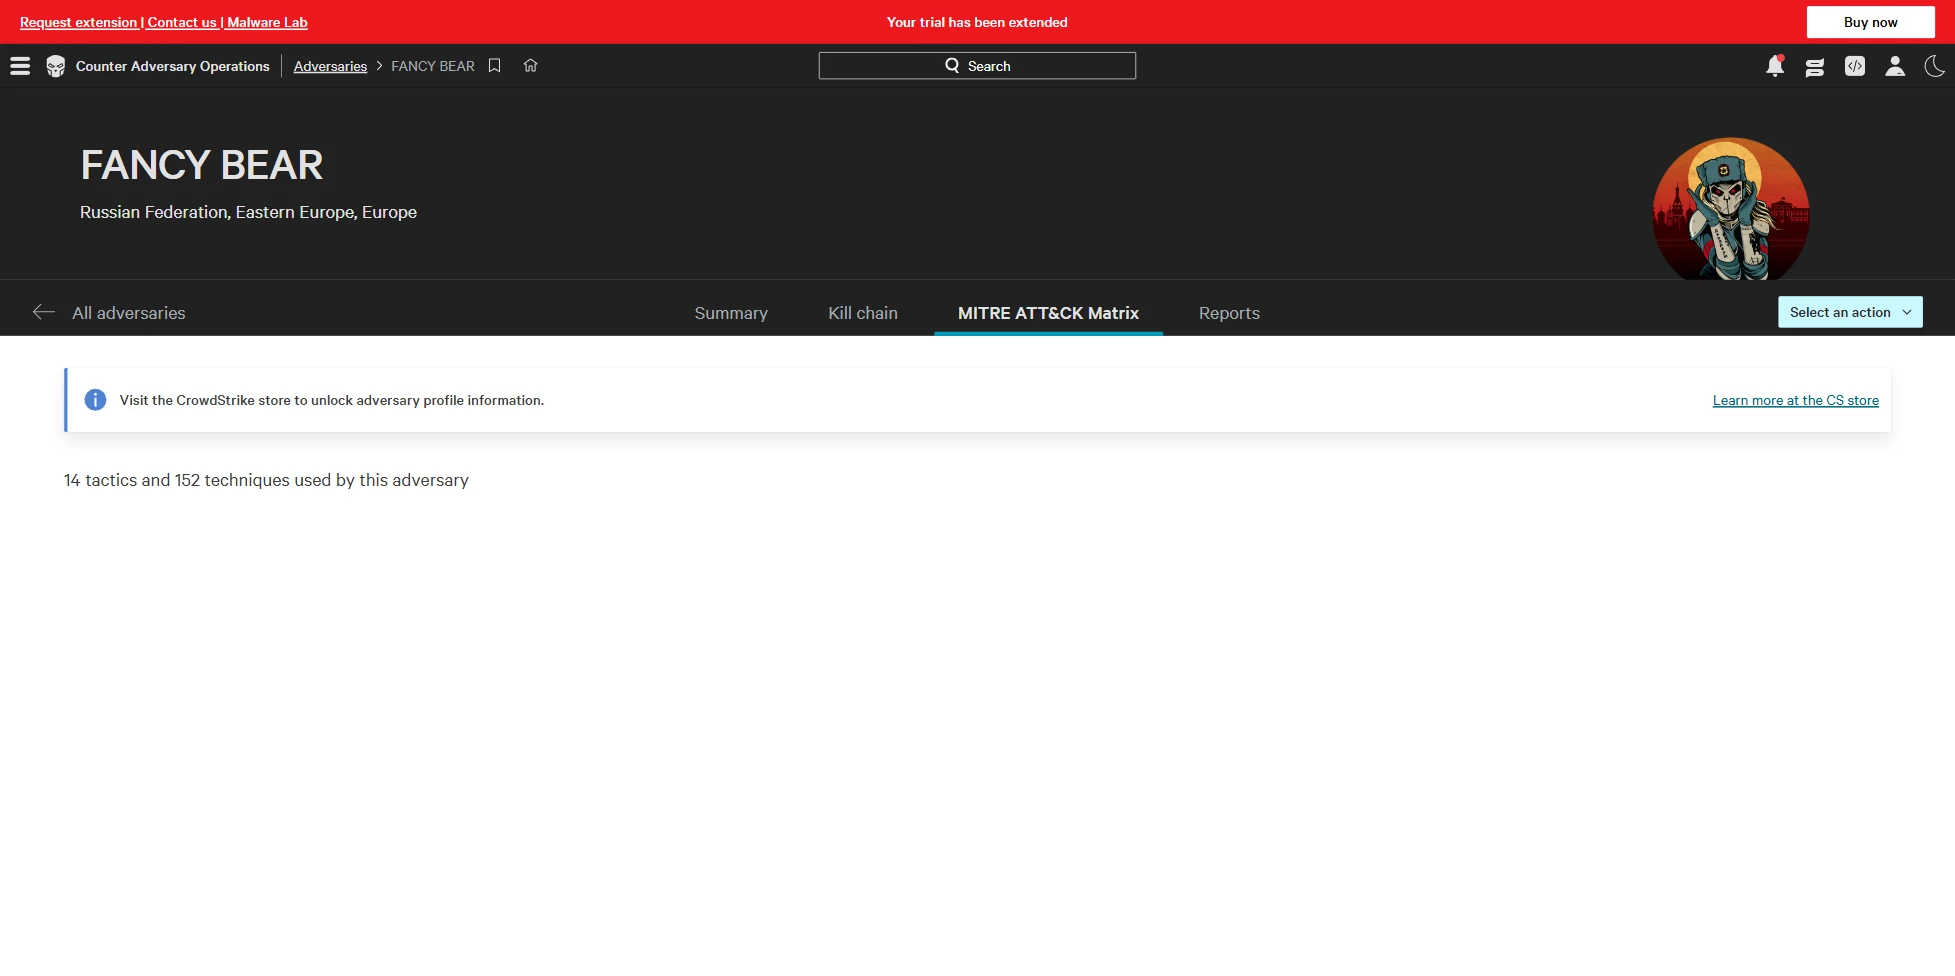
Task: Switch to the Kill chain tab
Action: tap(863, 313)
